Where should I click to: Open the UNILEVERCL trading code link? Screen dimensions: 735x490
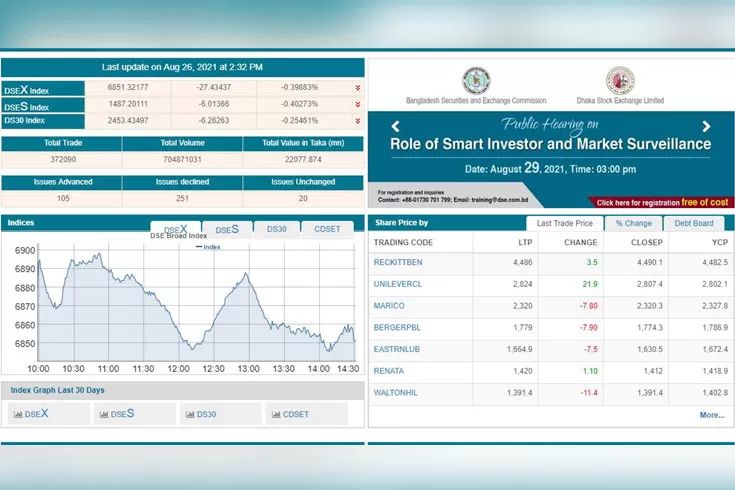click(x=398, y=284)
